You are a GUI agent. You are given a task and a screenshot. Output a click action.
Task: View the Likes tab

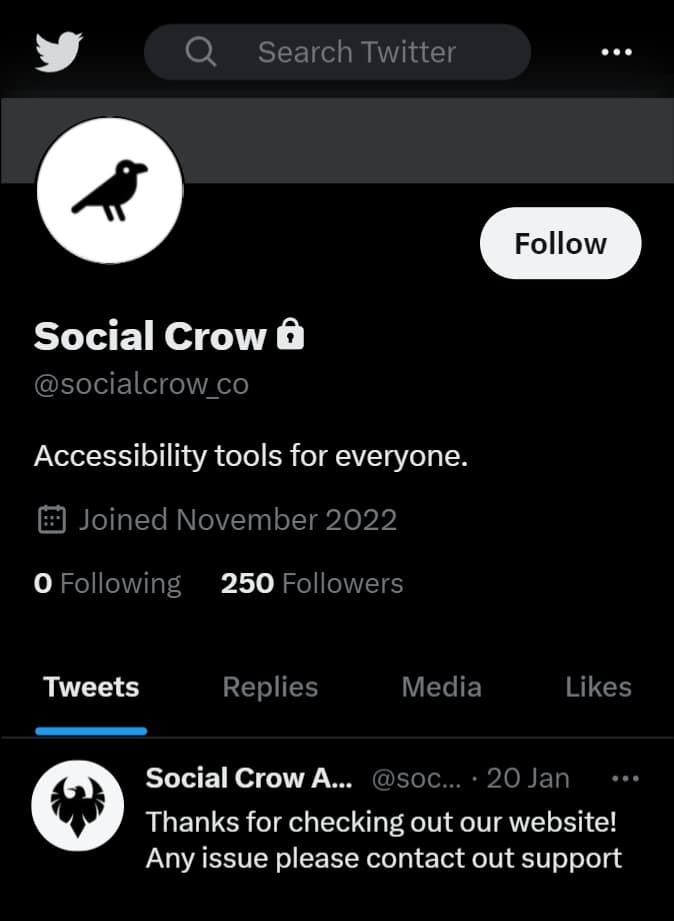[x=597, y=687]
